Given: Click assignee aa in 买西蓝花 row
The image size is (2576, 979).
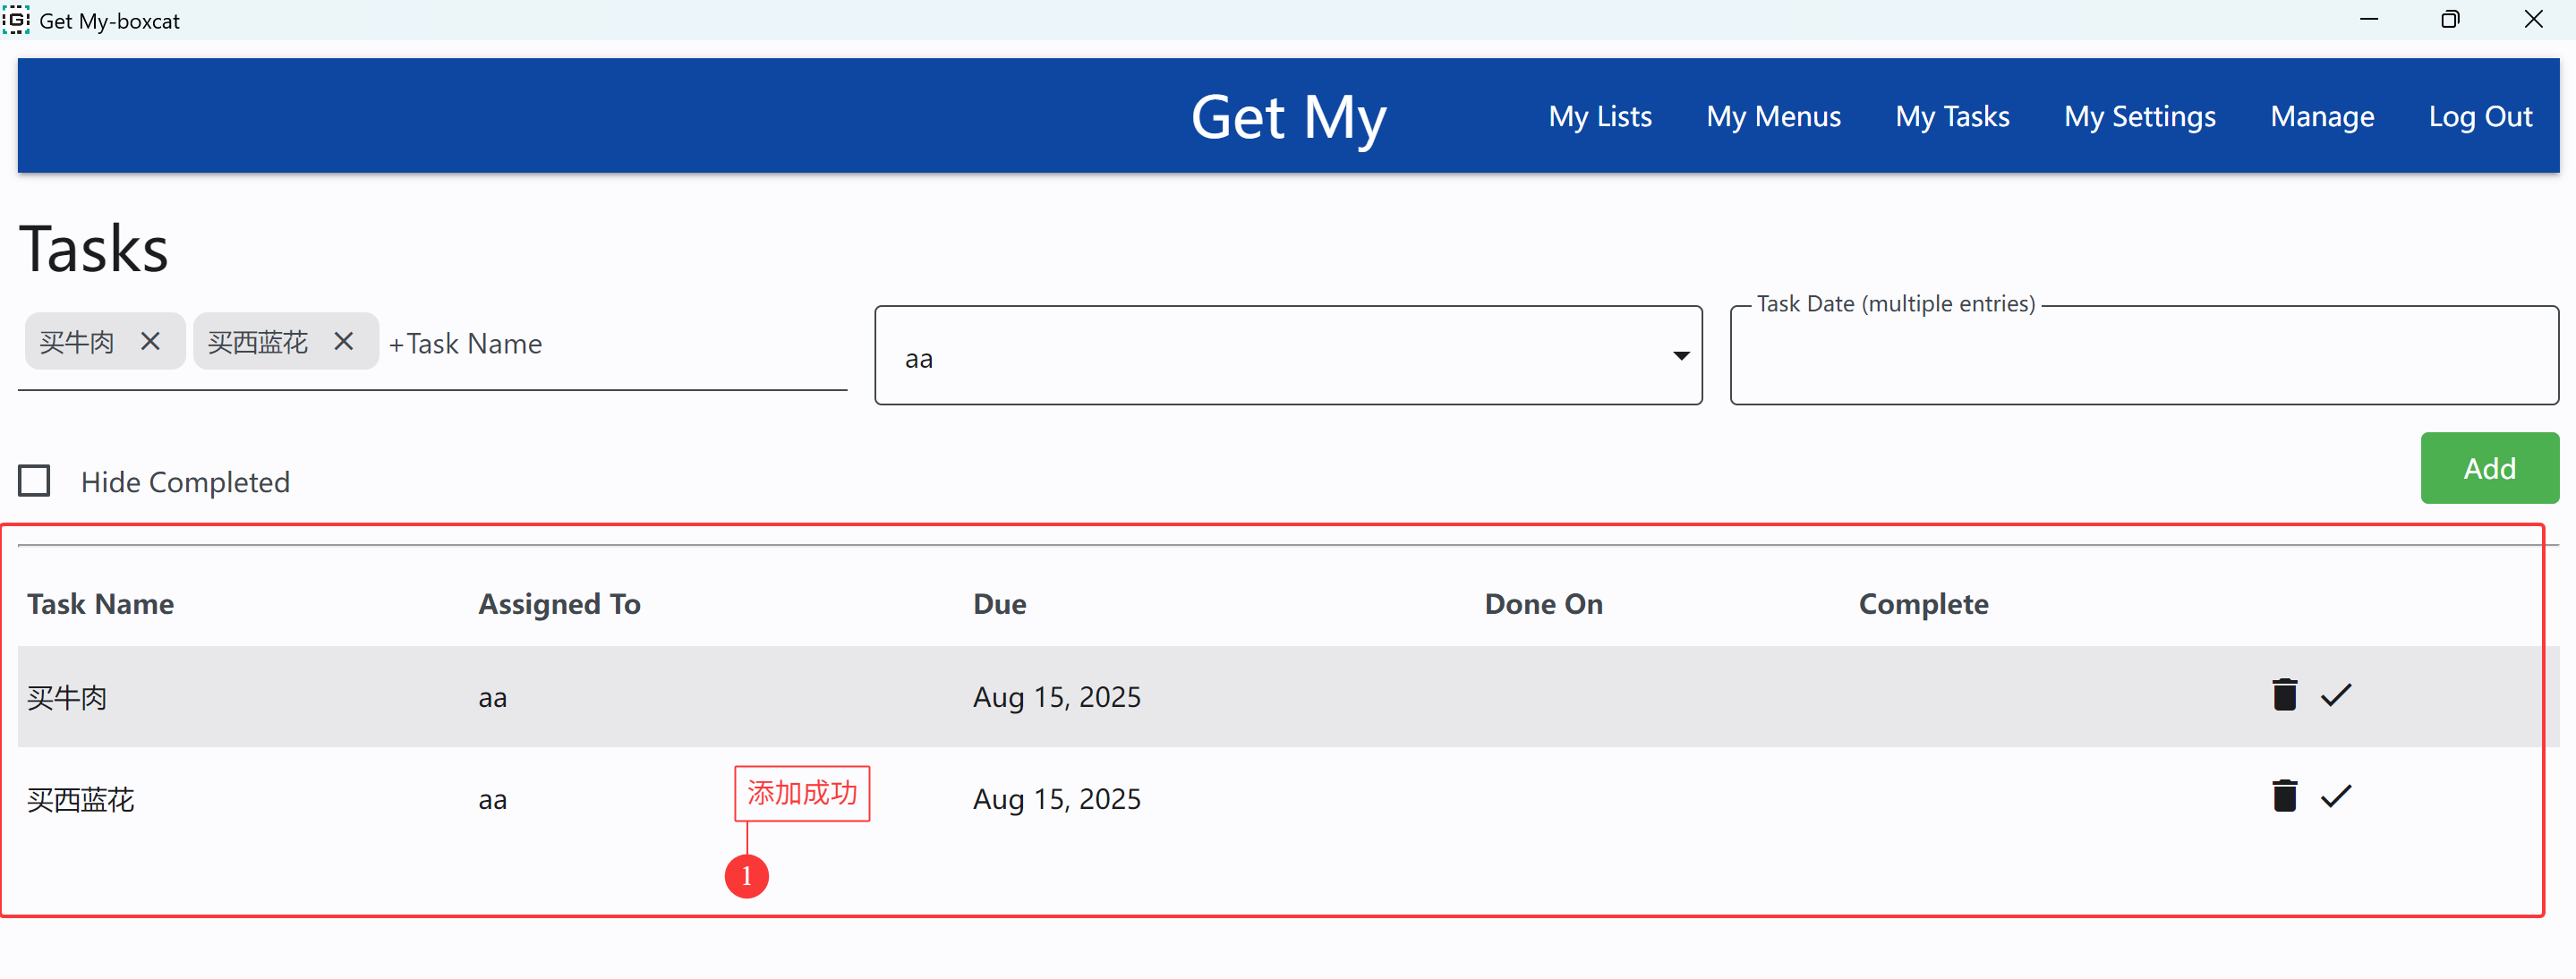Looking at the screenshot, I should click(492, 800).
